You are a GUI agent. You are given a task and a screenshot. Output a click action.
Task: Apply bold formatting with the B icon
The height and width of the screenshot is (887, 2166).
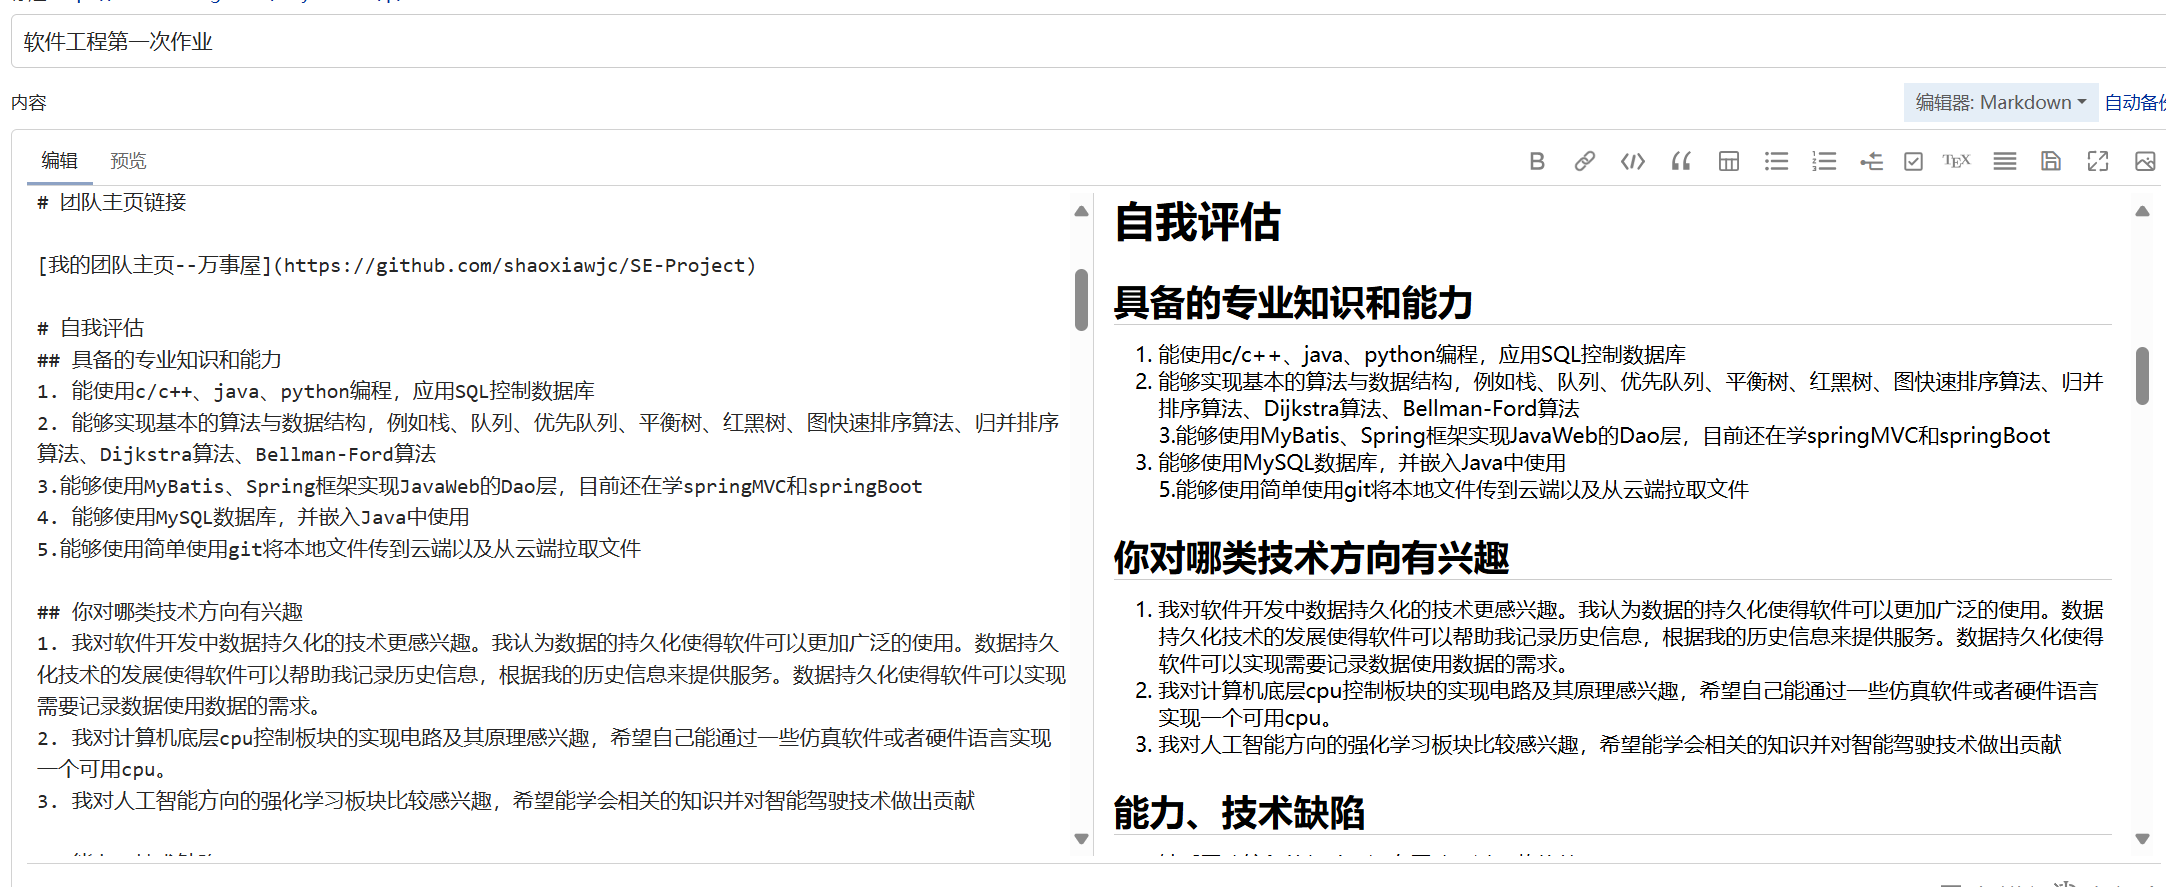point(1537,161)
